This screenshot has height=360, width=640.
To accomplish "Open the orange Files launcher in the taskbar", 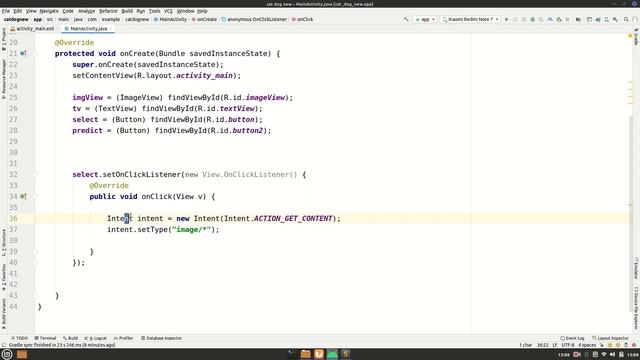I will [22, 354].
